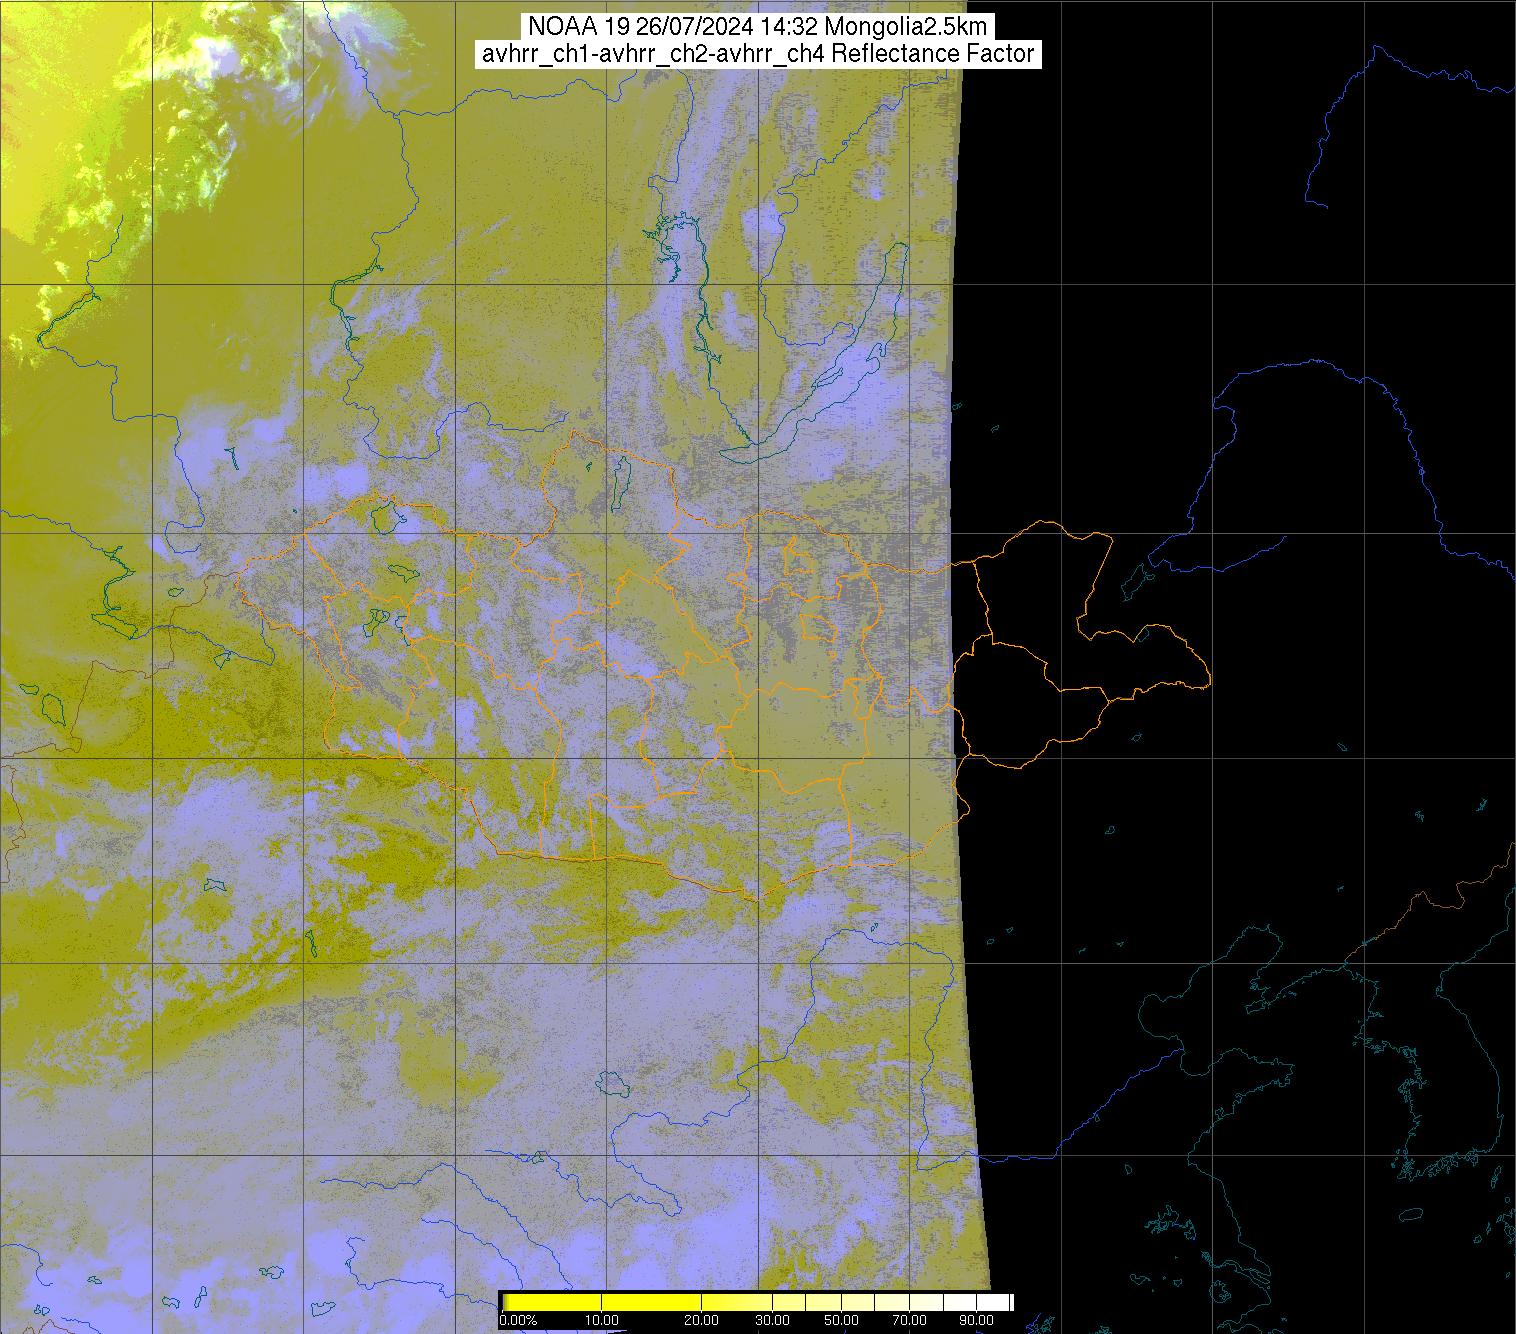Click the "avhrr_ch1-avhrr_ch2-avhrr_ch4 Reflectance Factor" caption
The image size is (1516, 1334).
758,54
